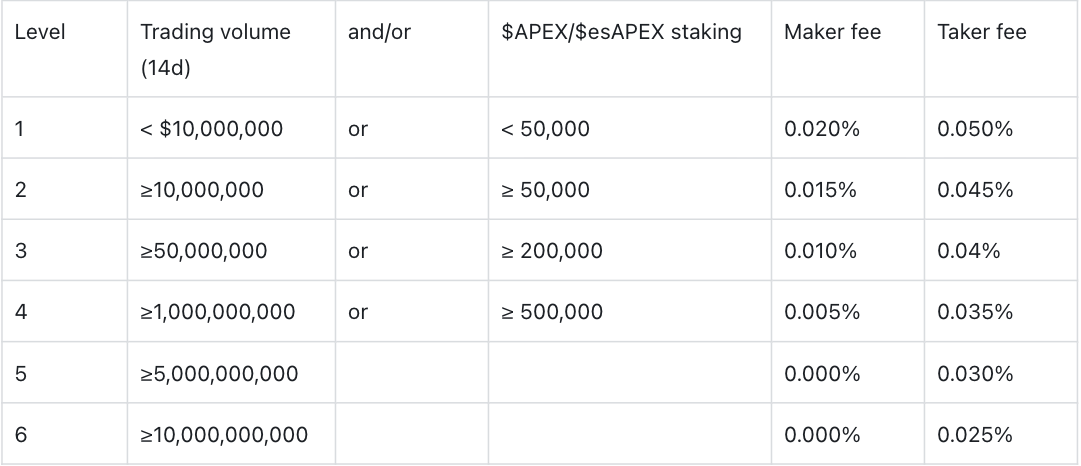1081x466 pixels.
Task: Click the "≥ 200,000" staking cell
Action: click(552, 251)
